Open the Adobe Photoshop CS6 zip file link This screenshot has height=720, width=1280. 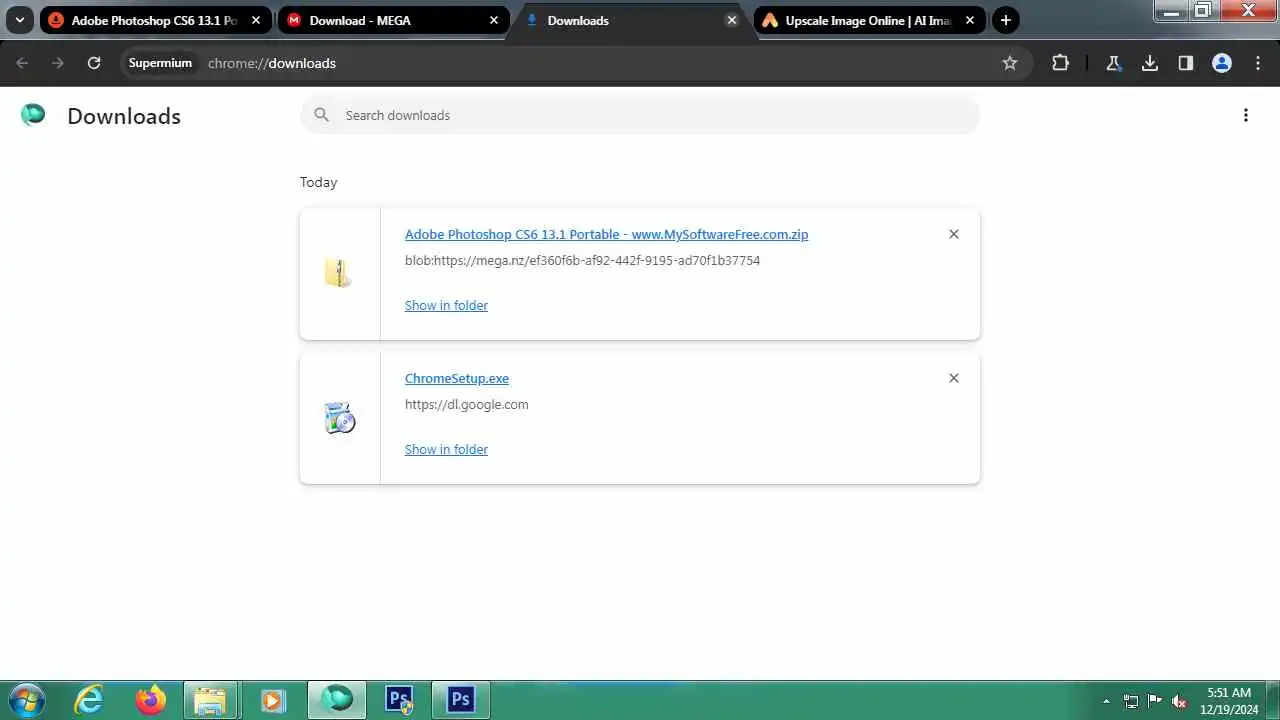[x=606, y=234]
